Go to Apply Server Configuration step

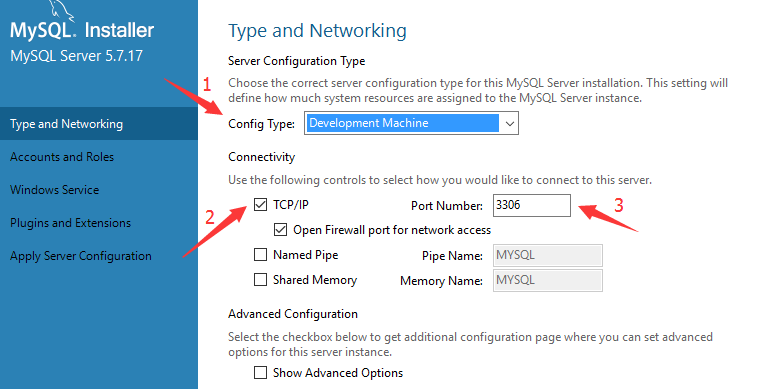(98, 256)
